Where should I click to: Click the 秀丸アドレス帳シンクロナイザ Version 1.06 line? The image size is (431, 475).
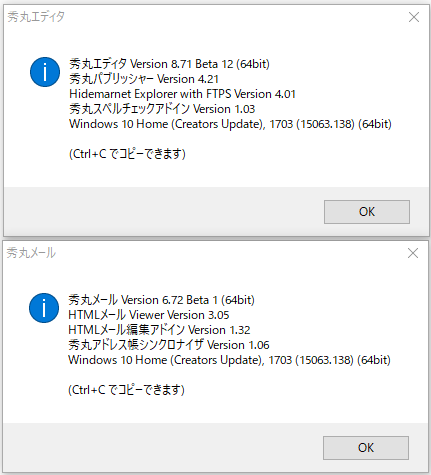point(169,345)
